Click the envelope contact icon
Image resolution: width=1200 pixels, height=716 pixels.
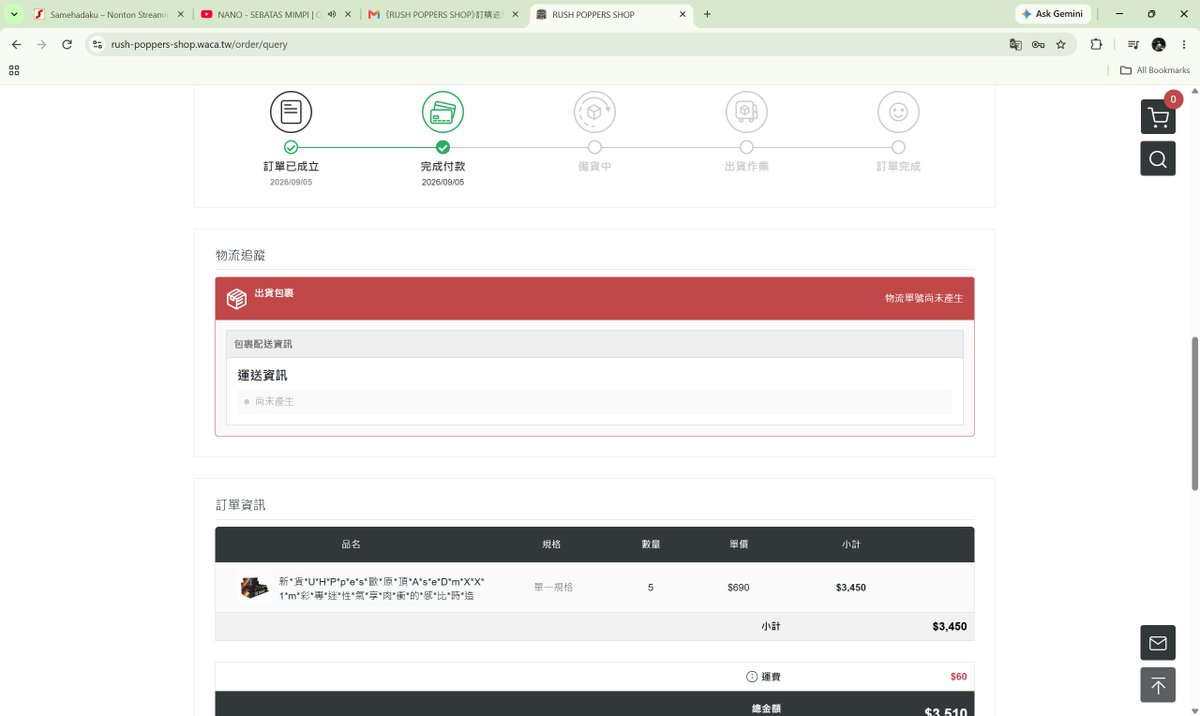point(1158,643)
